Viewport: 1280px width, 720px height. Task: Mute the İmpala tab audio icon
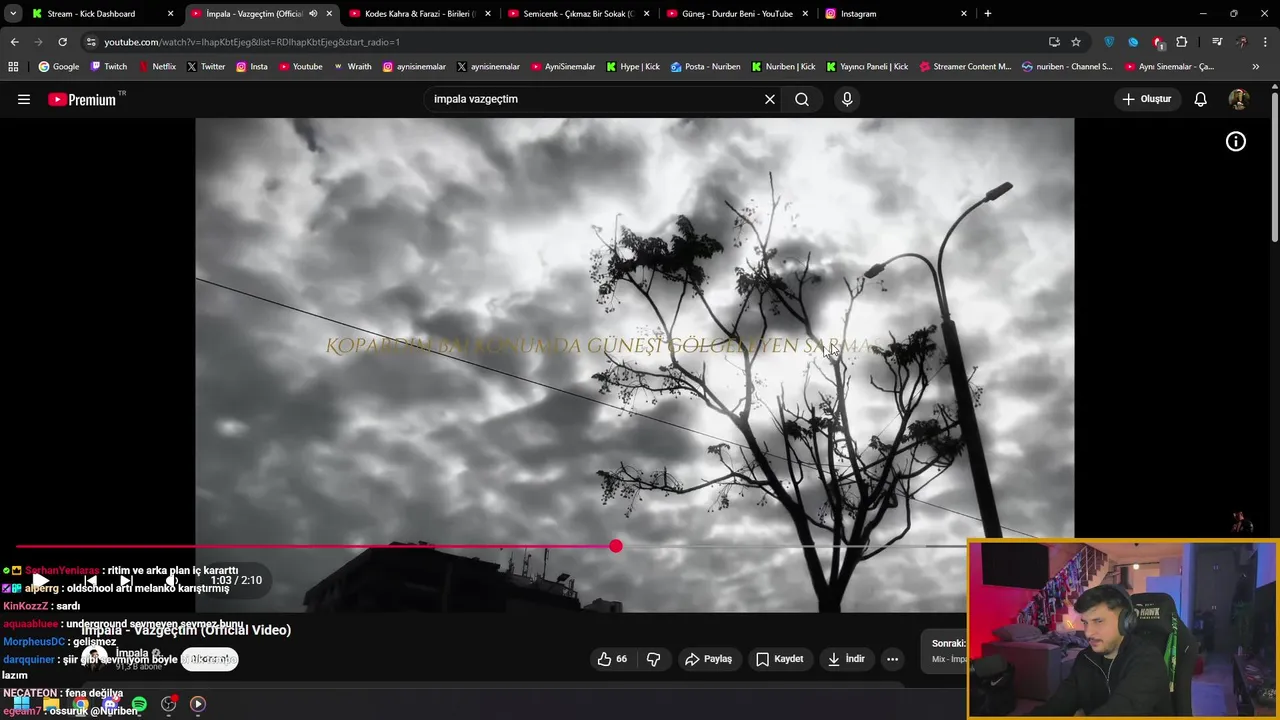(x=313, y=14)
